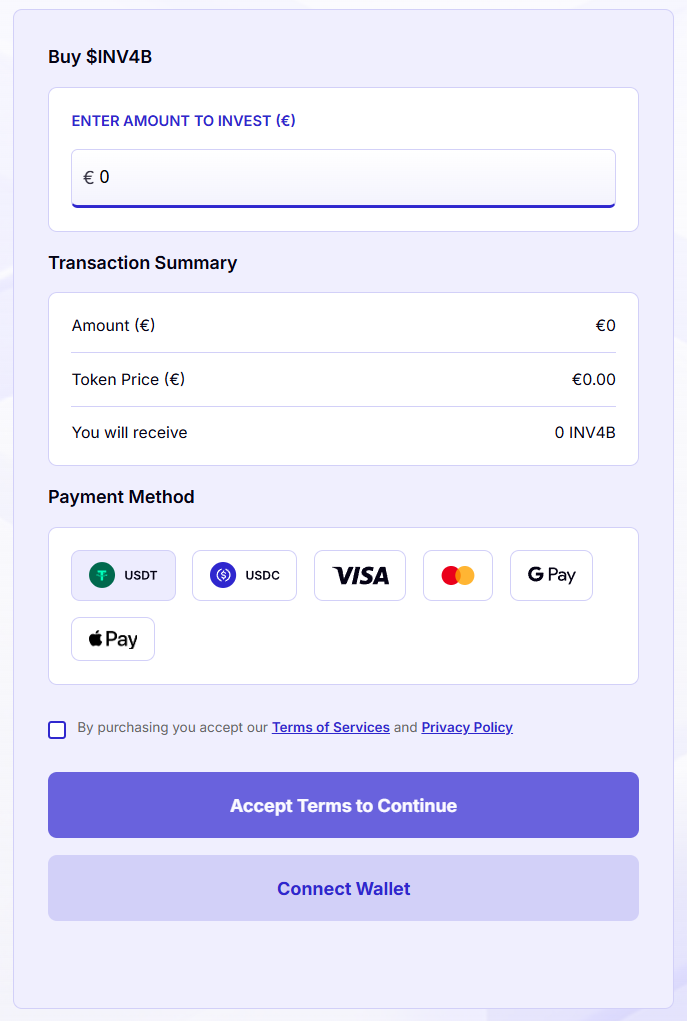Image resolution: width=687 pixels, height=1021 pixels.
Task: Click the '0 INV4B' received value
Action: (x=585, y=433)
